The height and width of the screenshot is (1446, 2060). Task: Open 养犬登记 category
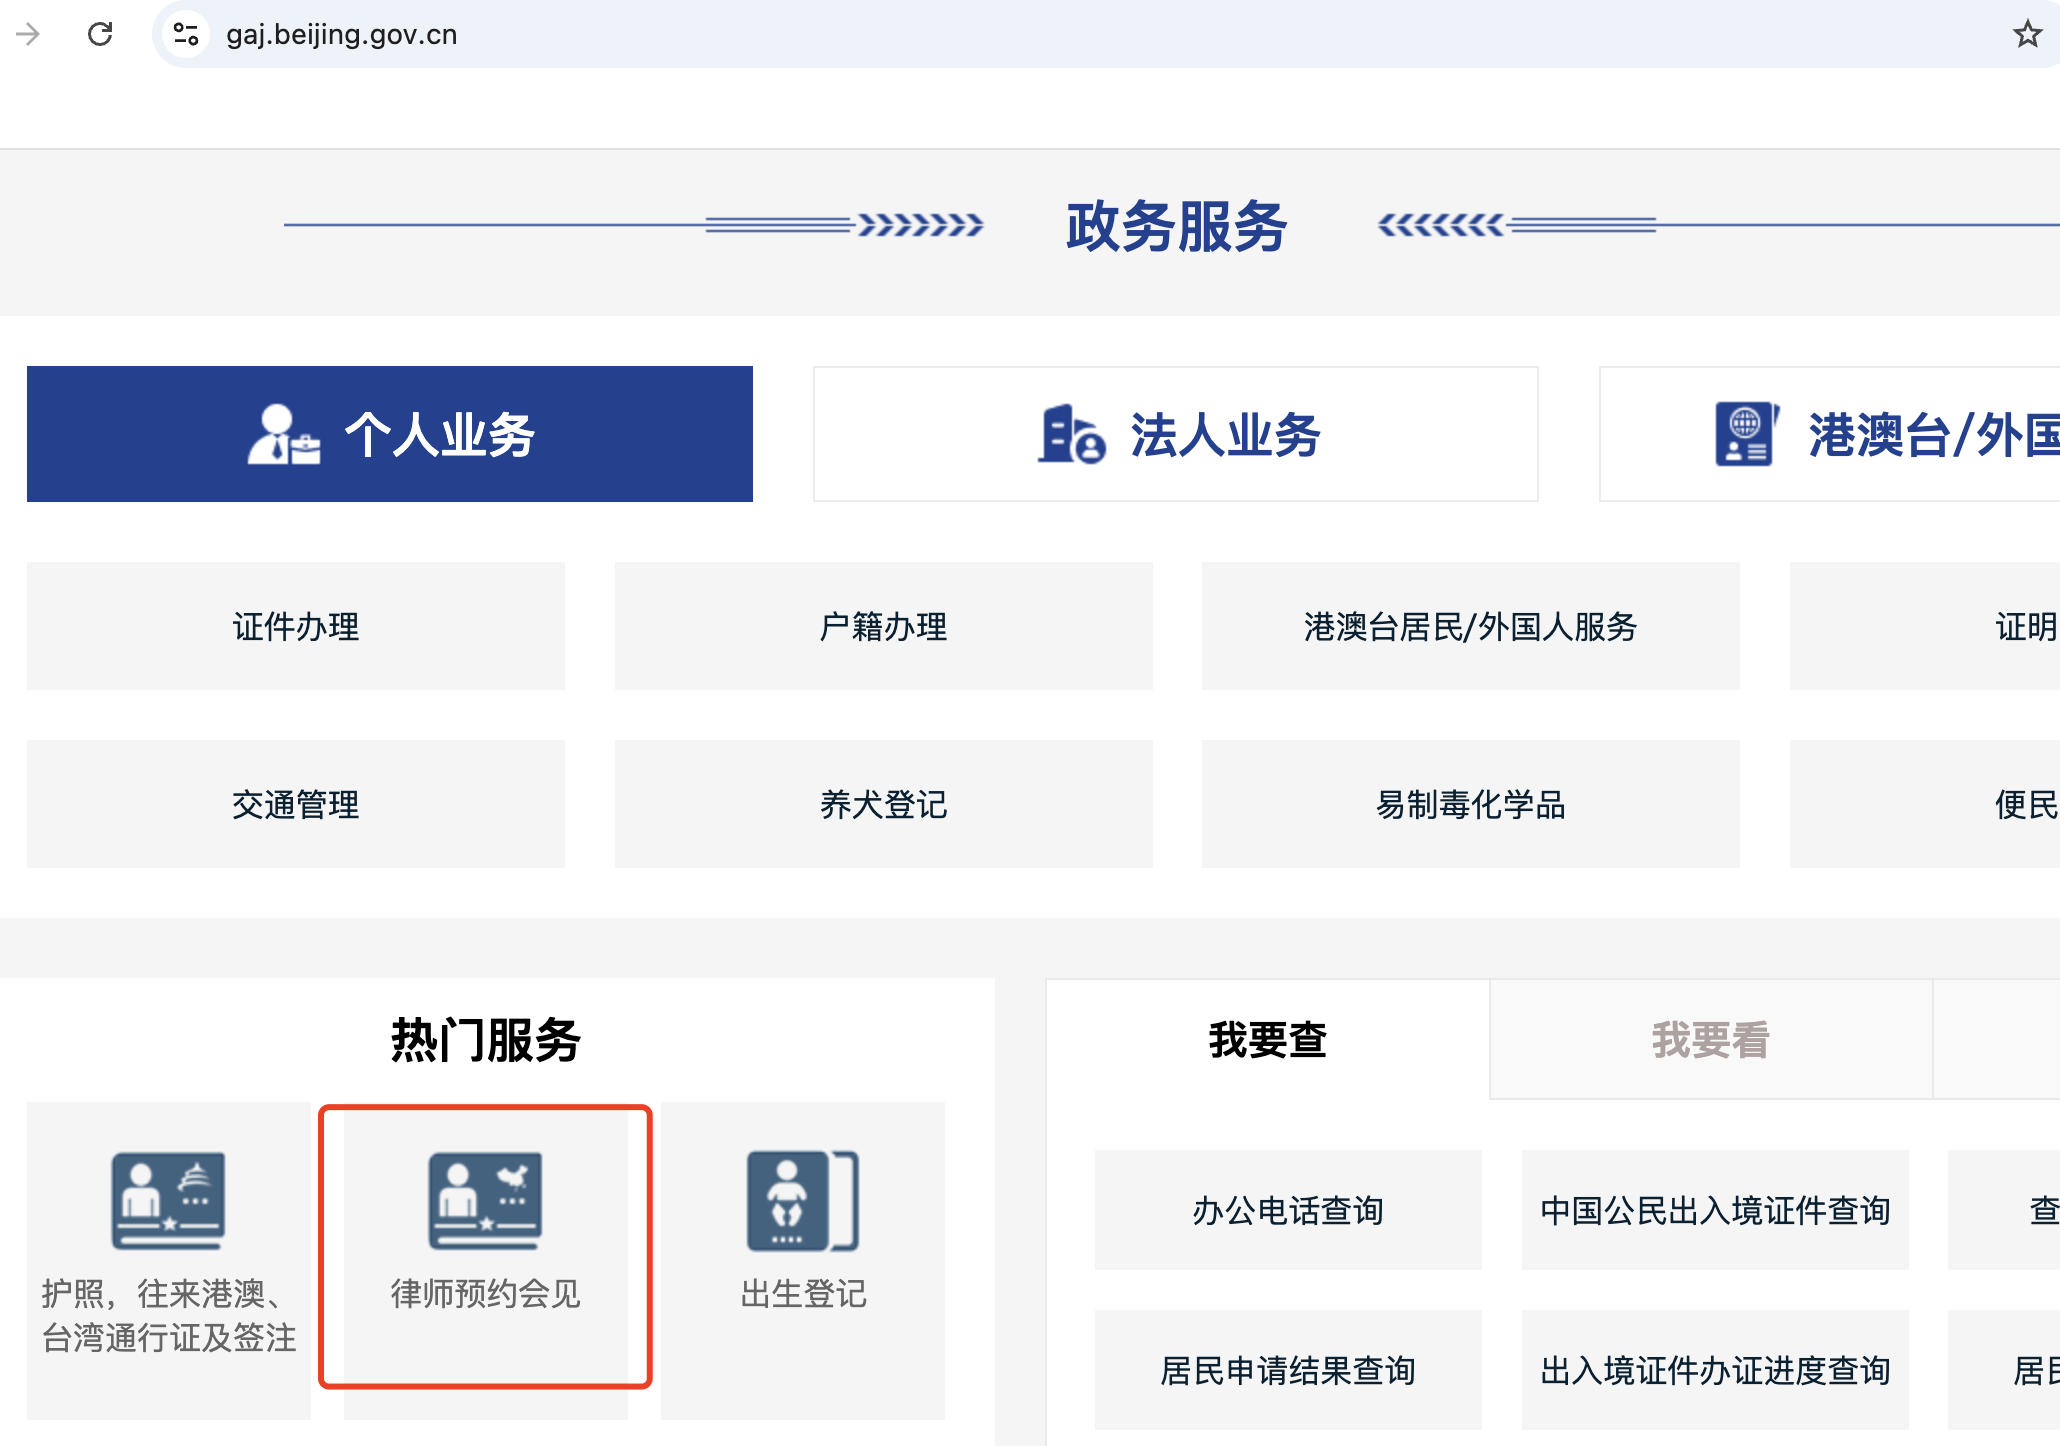point(884,804)
